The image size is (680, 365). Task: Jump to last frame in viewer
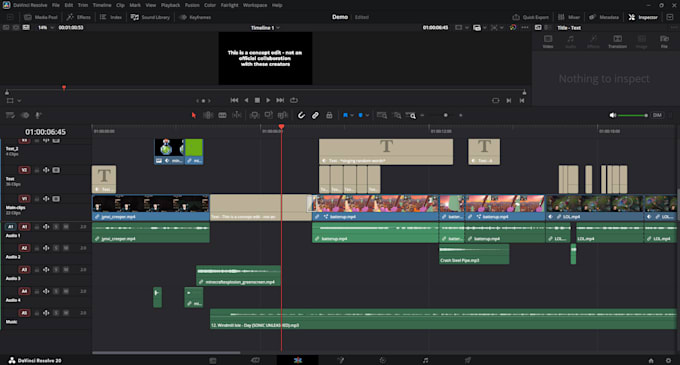point(280,100)
